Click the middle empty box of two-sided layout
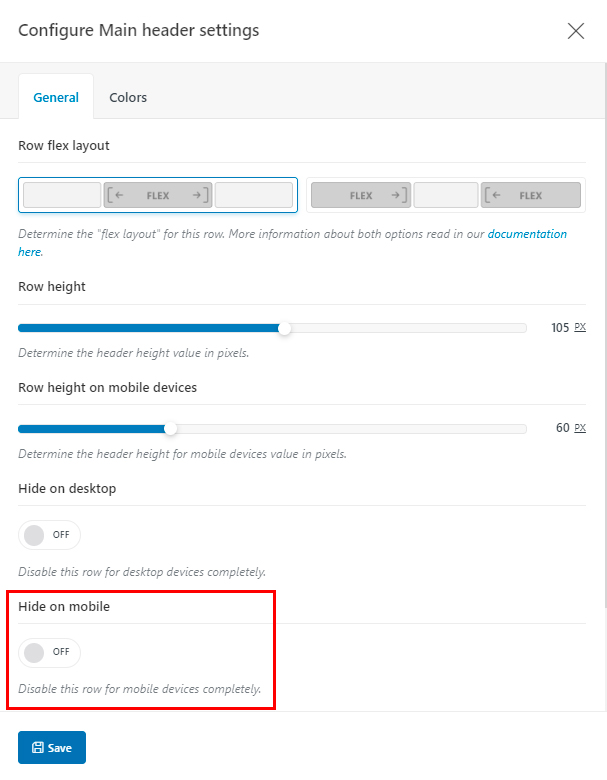This screenshot has height=780, width=607. click(445, 195)
